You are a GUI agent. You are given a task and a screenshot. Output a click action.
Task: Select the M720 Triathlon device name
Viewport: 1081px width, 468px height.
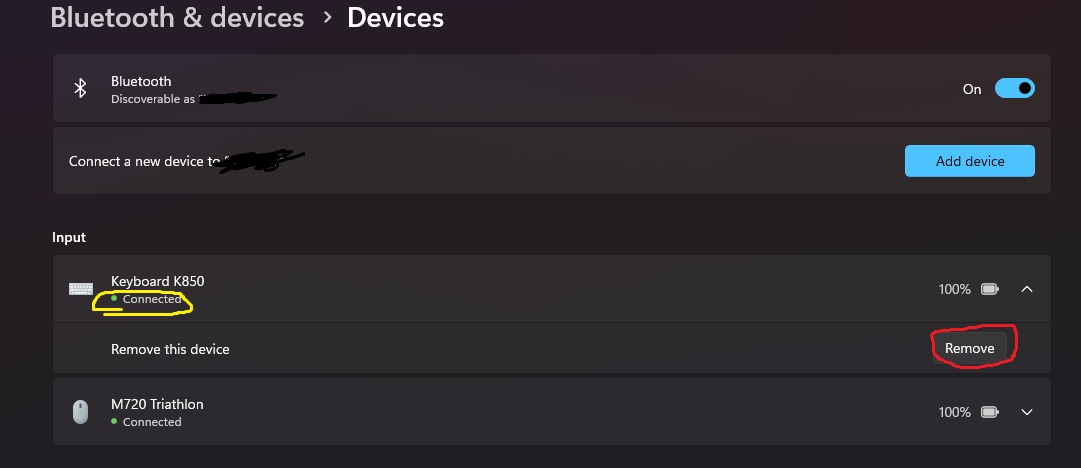tap(157, 404)
